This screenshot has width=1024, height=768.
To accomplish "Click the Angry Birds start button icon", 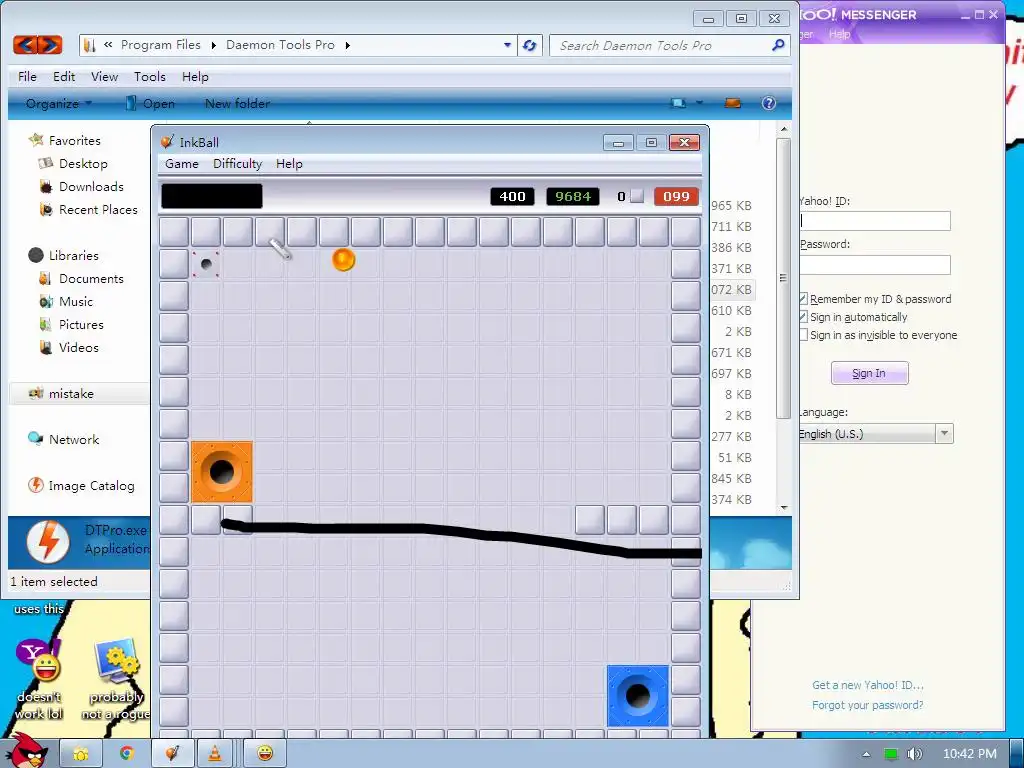I will pos(26,750).
